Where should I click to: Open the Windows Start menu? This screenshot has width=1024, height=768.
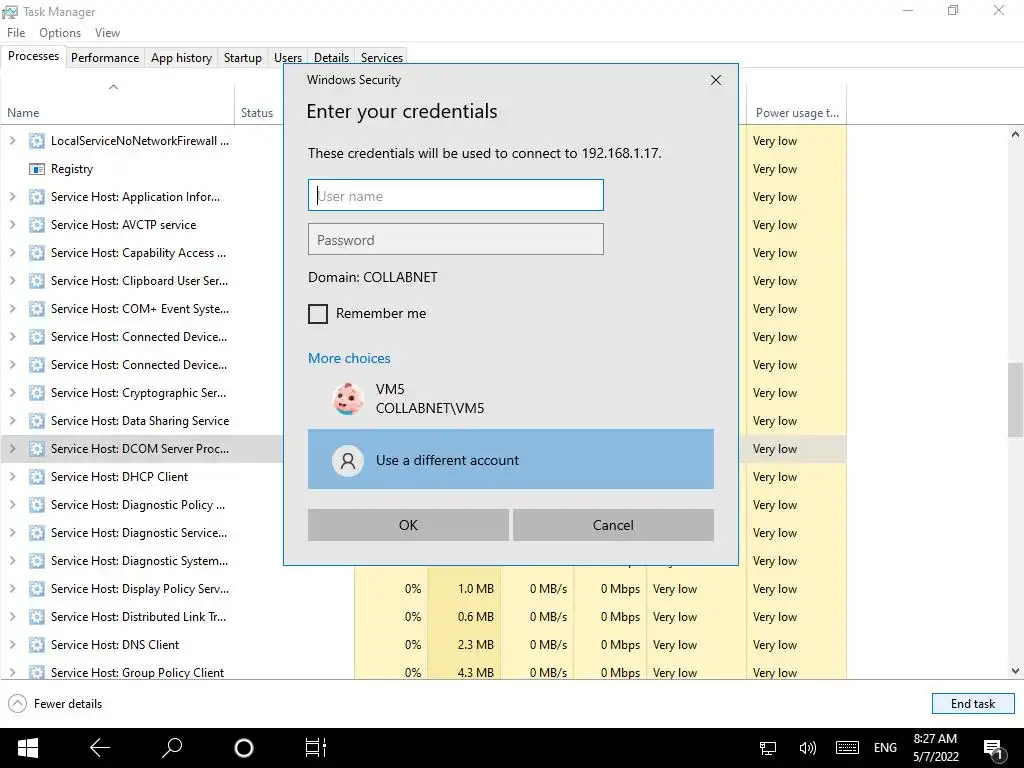tap(27, 748)
